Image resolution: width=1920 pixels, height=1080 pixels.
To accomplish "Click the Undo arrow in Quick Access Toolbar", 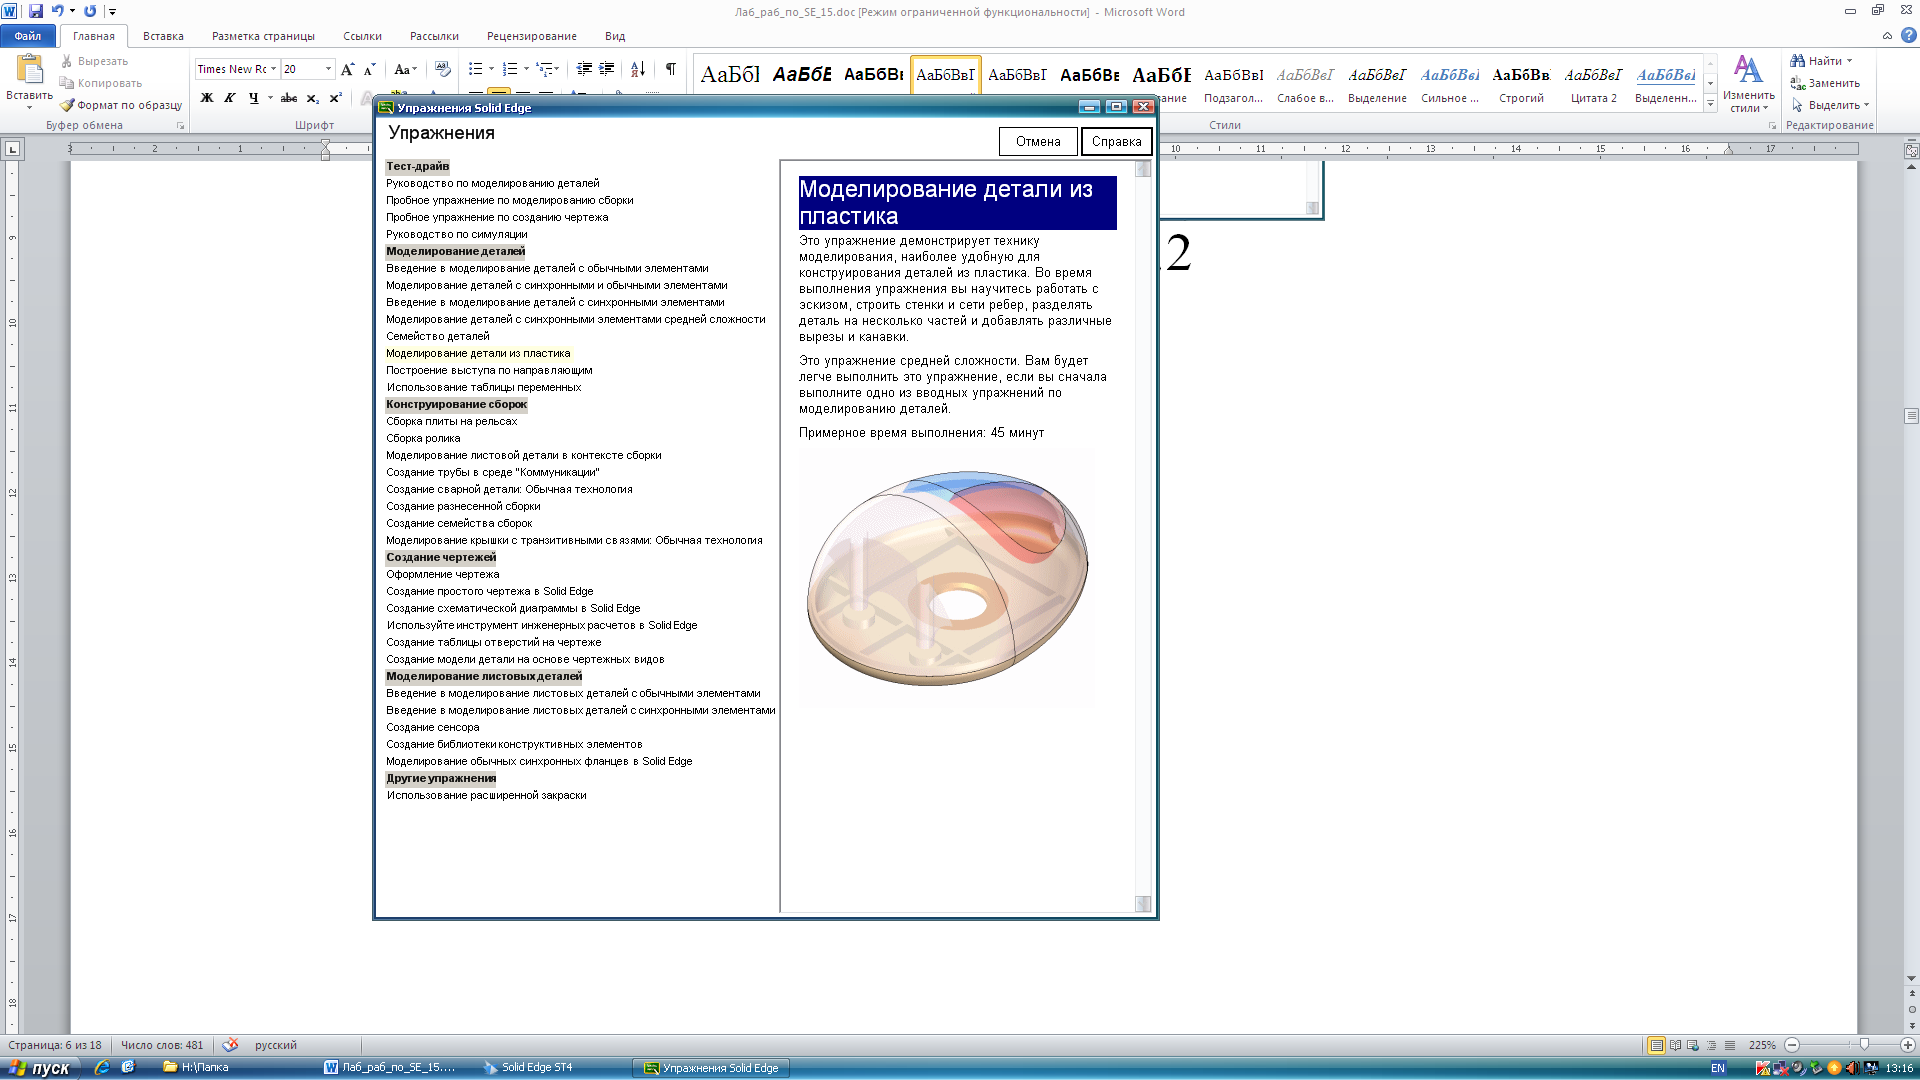I will click(x=58, y=11).
